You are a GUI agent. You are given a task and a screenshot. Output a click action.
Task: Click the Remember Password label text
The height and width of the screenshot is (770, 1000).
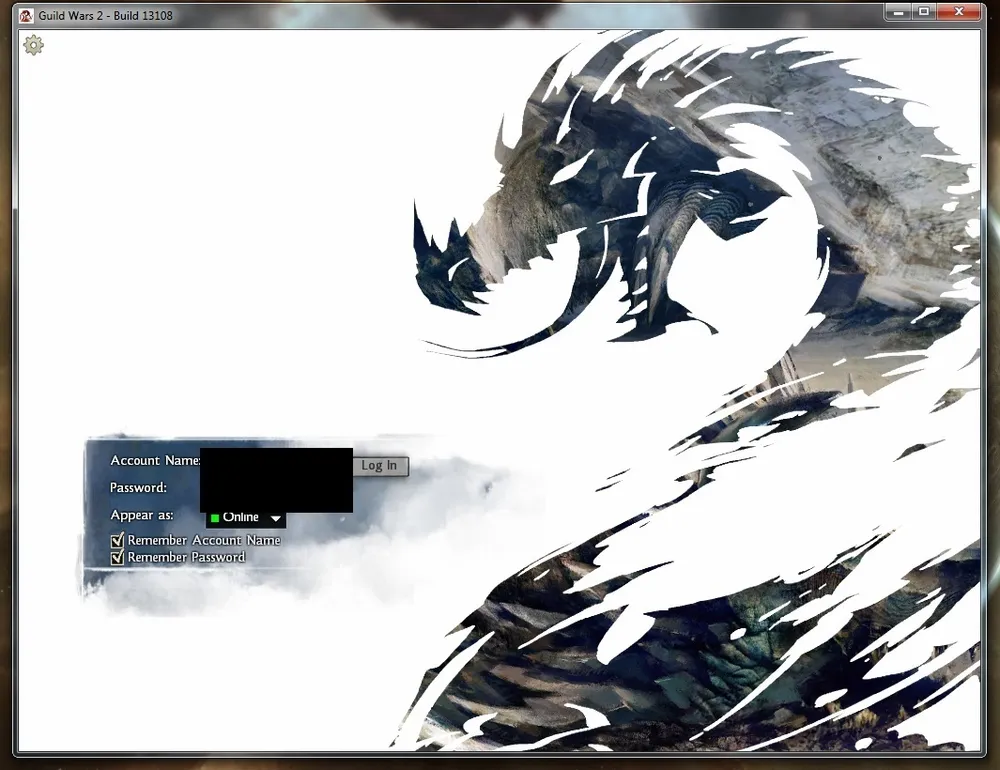pos(186,557)
